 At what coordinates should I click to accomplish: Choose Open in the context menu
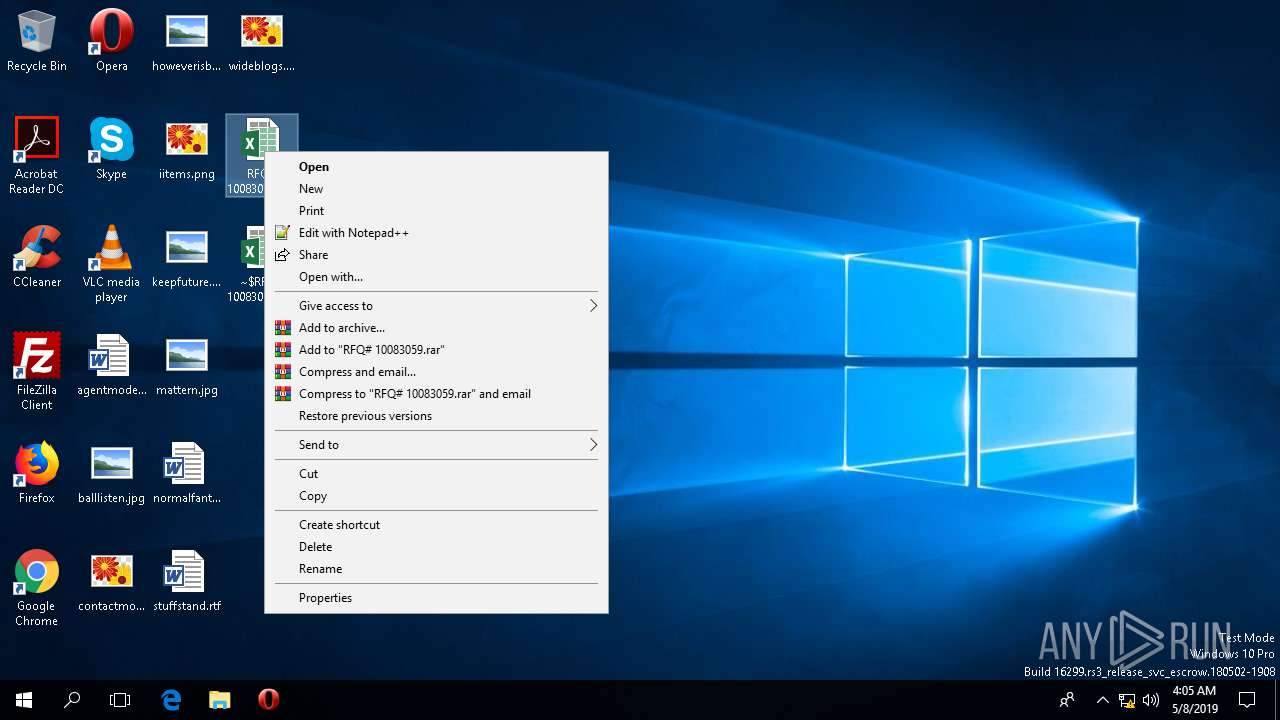point(436,167)
